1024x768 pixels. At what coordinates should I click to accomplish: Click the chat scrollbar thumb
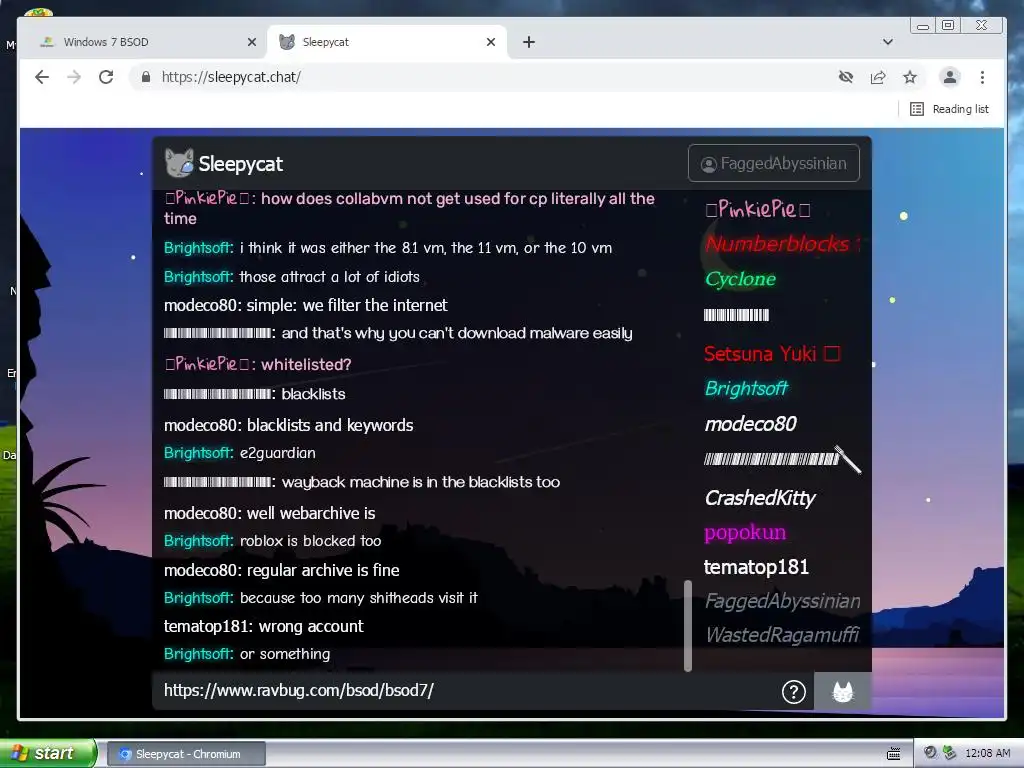(x=688, y=626)
